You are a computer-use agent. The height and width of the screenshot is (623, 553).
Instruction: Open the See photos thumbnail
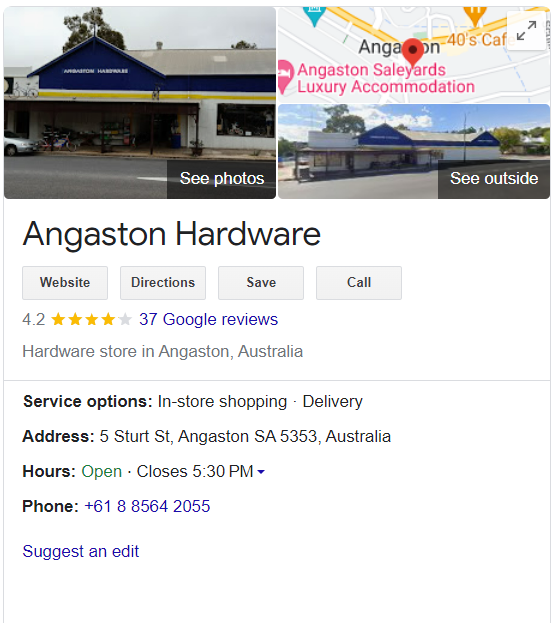[140, 103]
